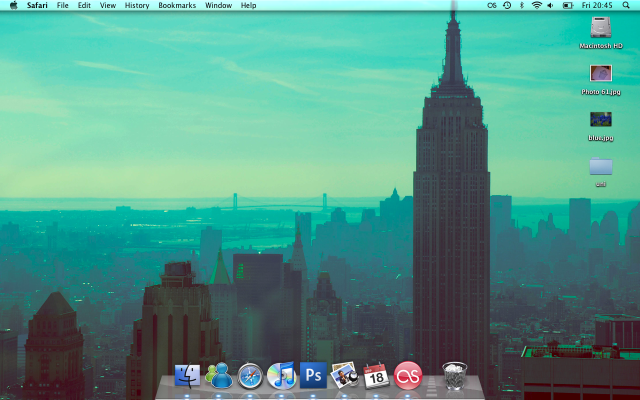This screenshot has height=400, width=640.
Task: Open the Apple menu
Action: click(x=13, y=5)
